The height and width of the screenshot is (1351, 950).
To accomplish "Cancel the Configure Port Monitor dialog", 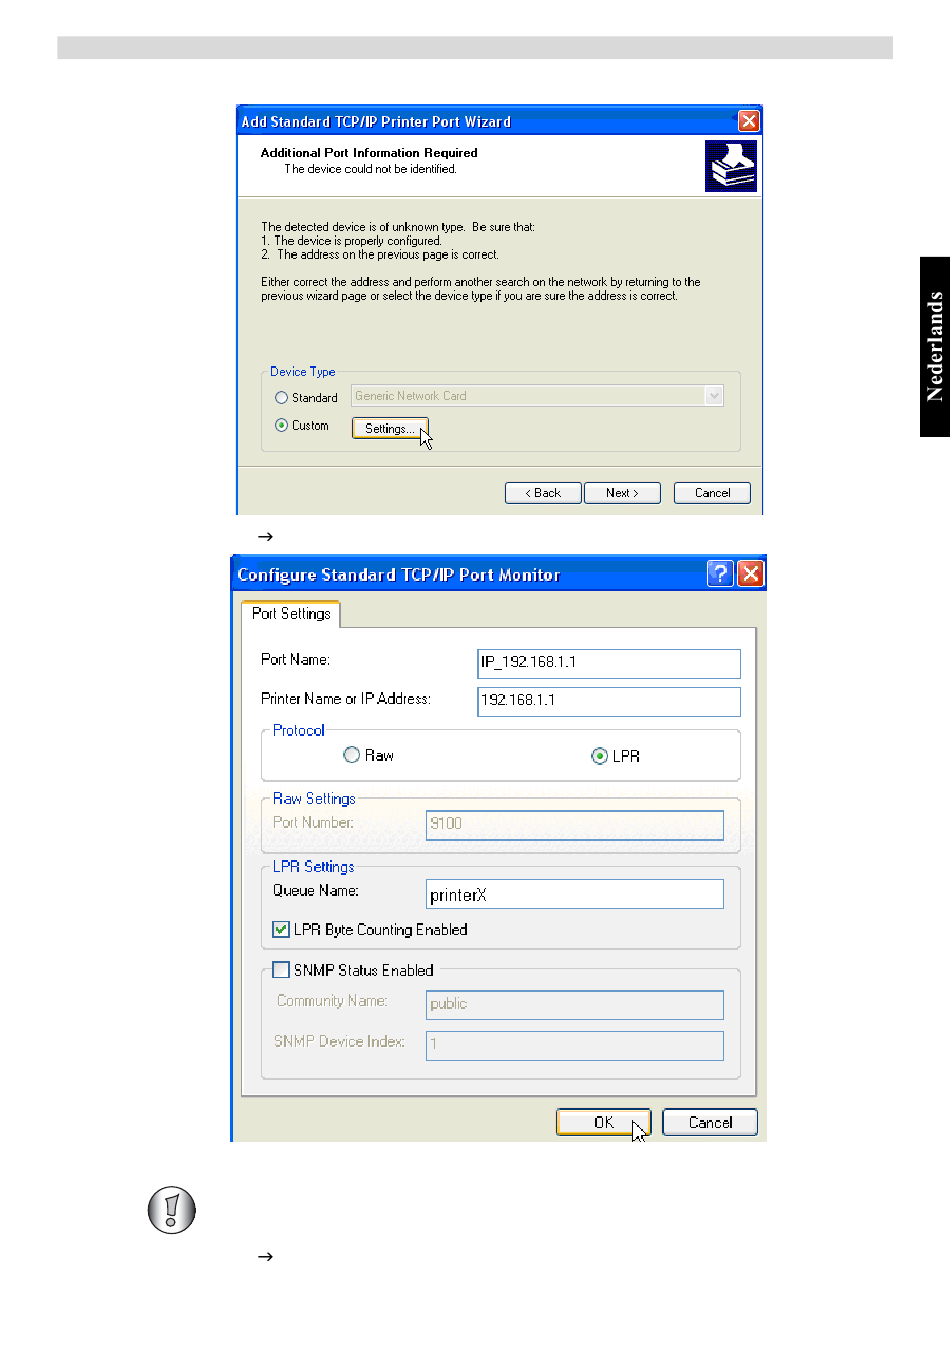I will click(x=710, y=1122).
